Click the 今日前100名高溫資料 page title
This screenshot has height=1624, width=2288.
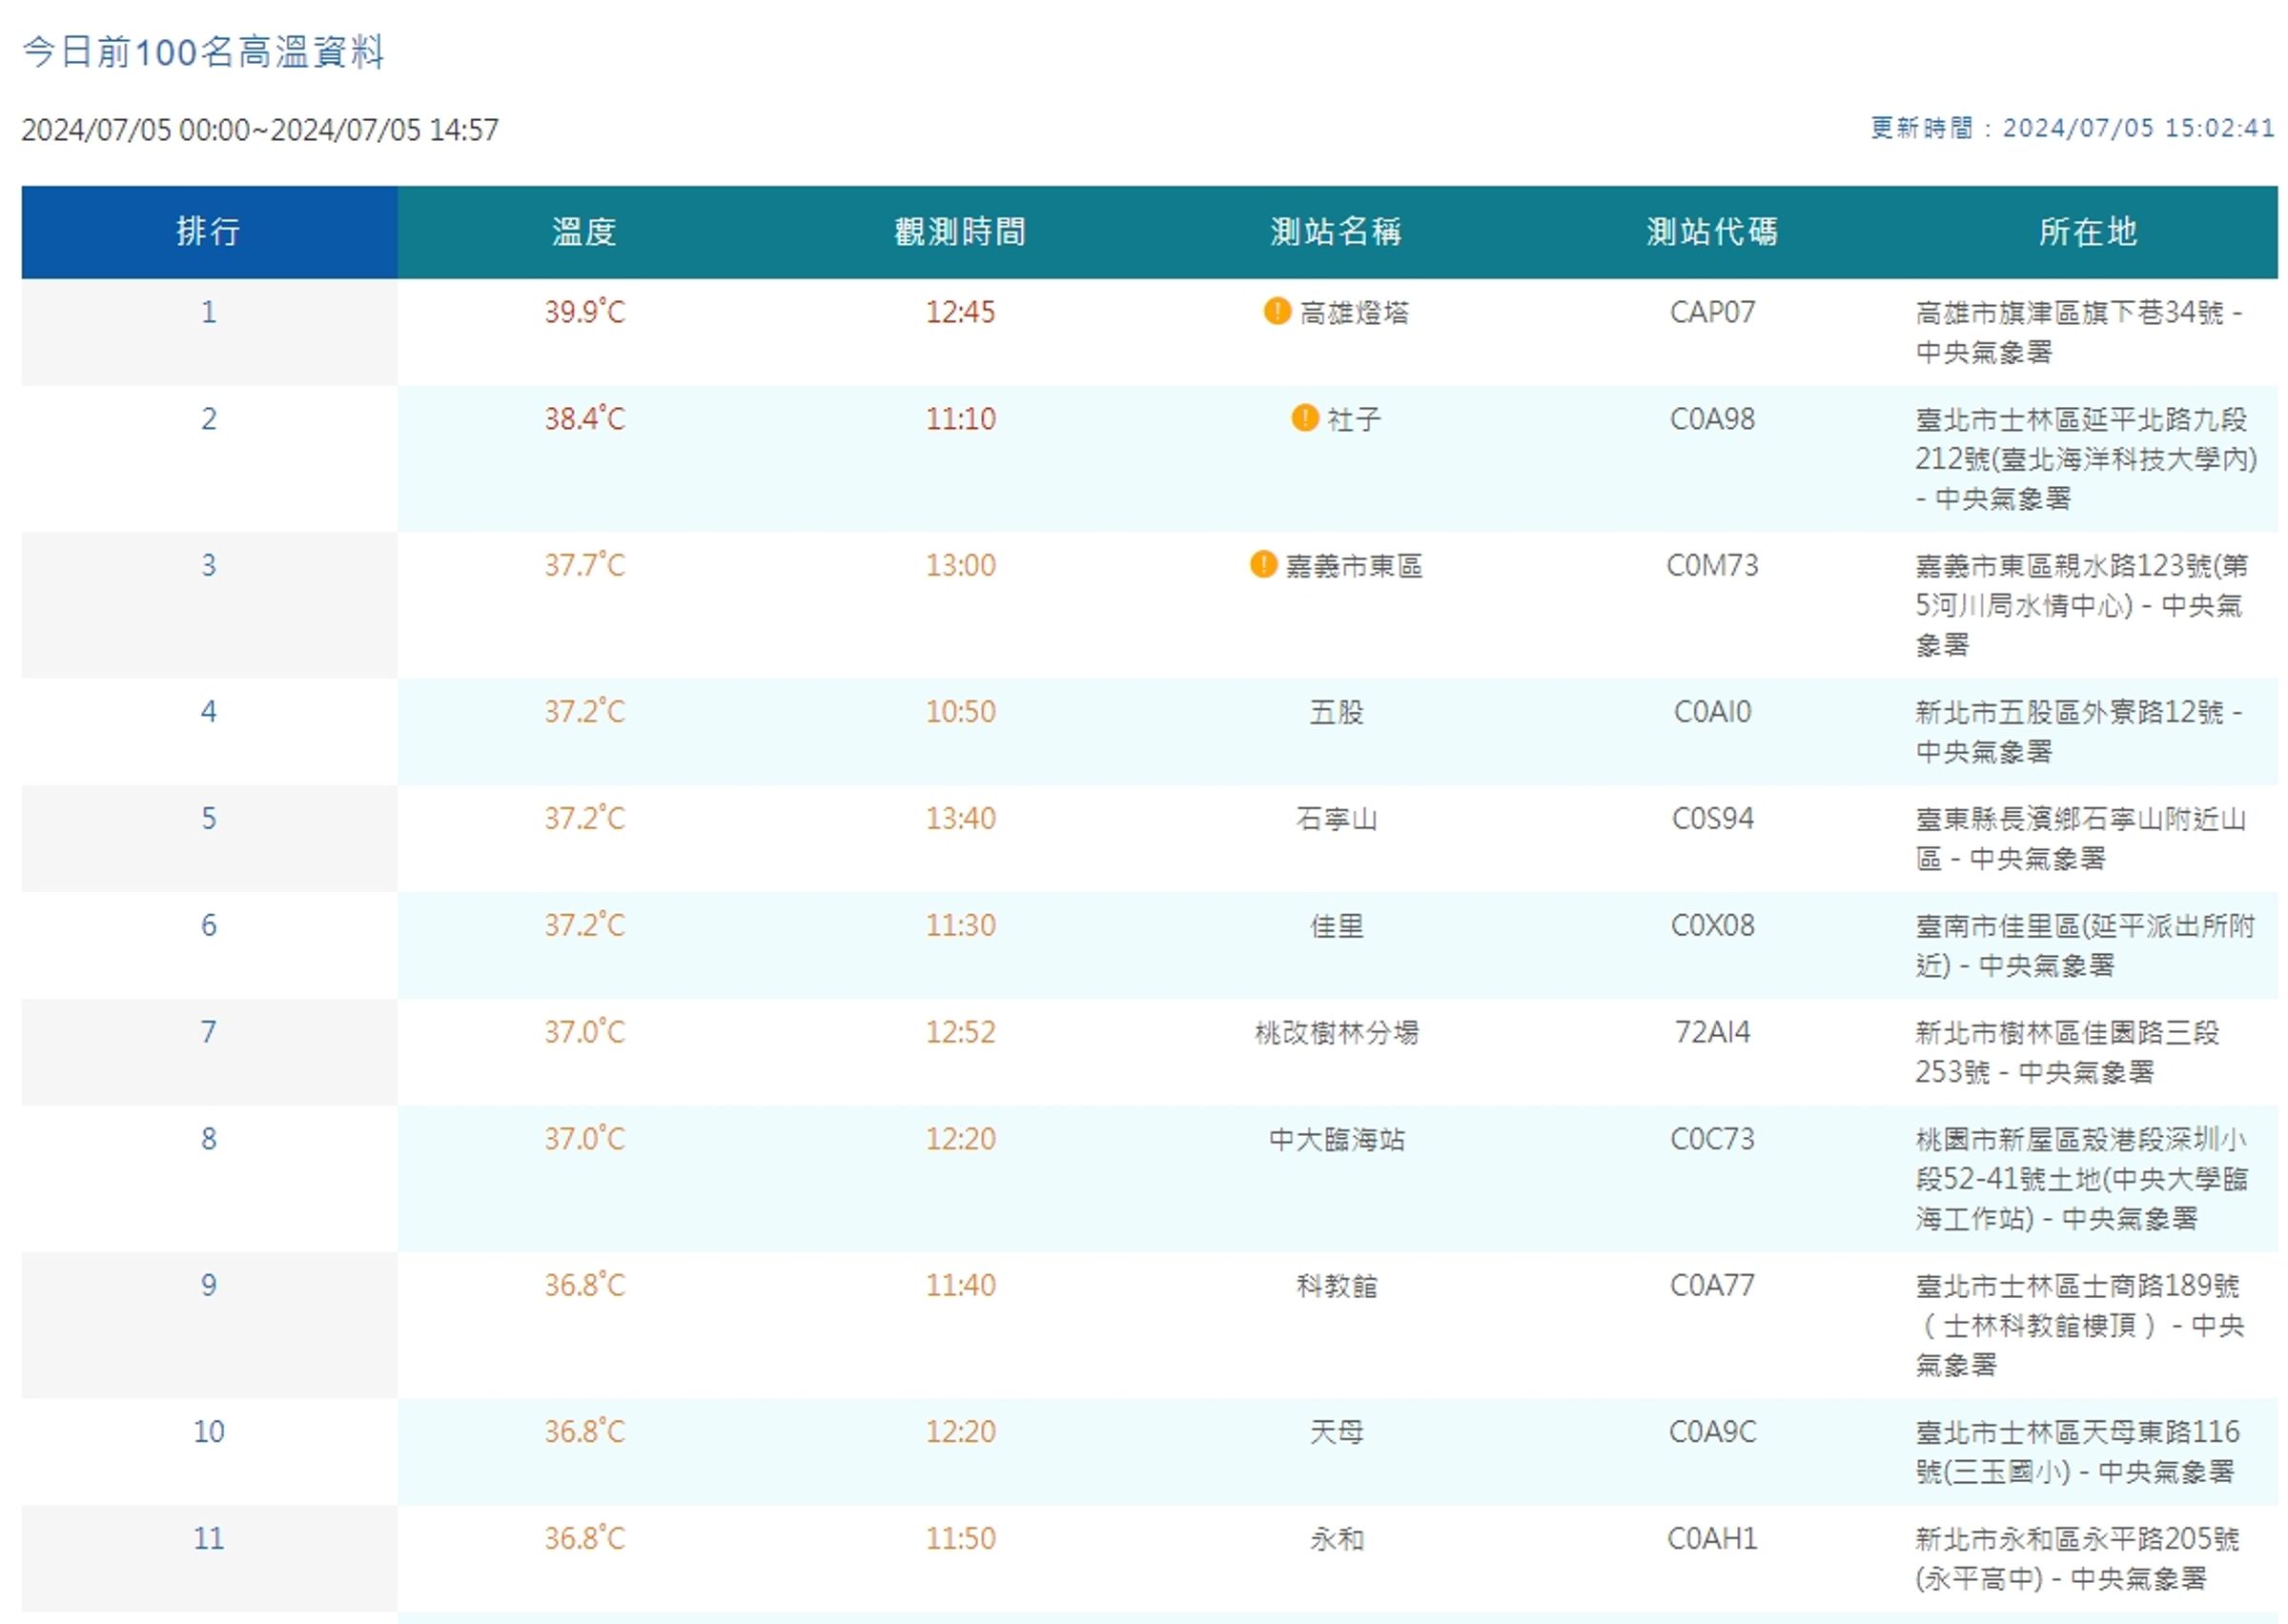point(203,52)
